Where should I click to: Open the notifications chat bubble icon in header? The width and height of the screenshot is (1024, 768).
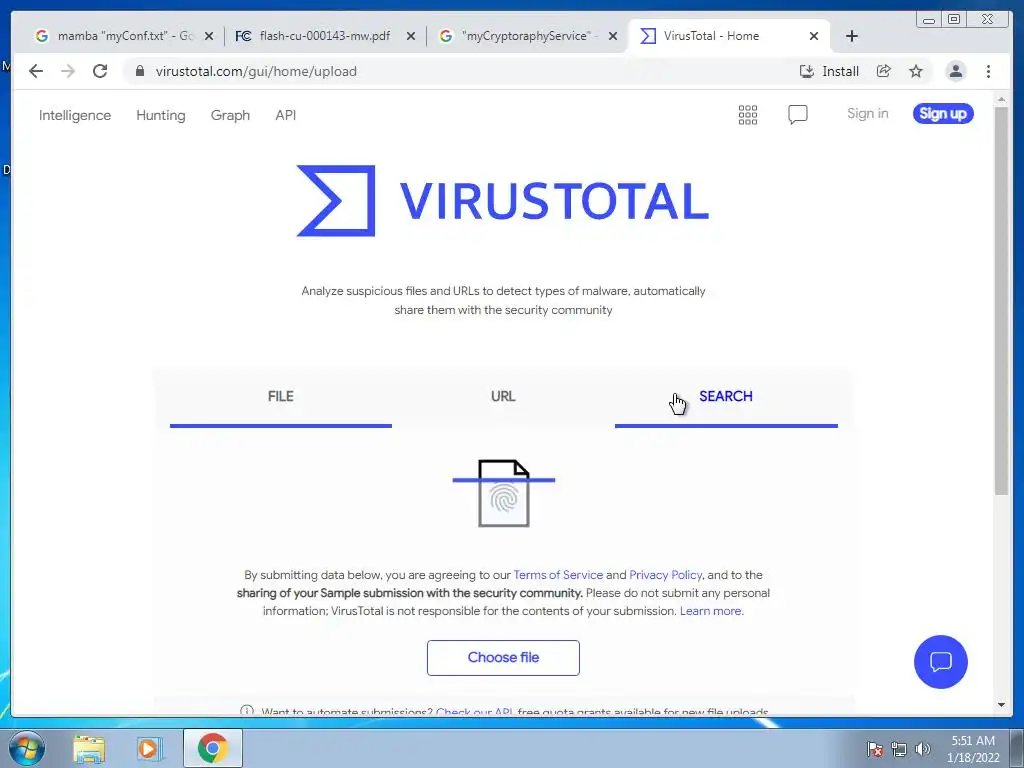click(x=797, y=115)
